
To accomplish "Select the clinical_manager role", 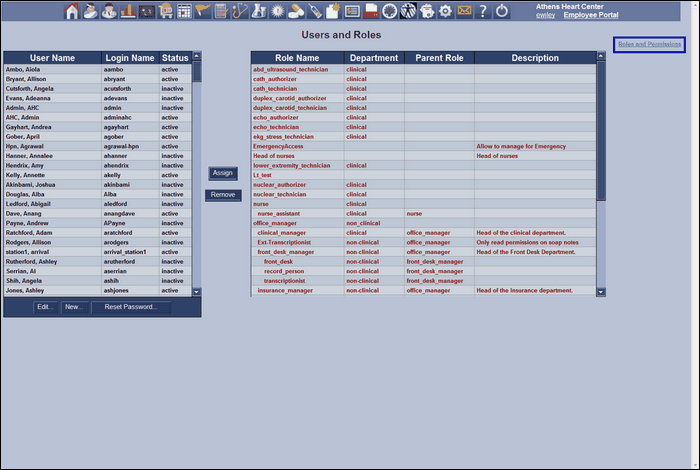I will 423,233.
